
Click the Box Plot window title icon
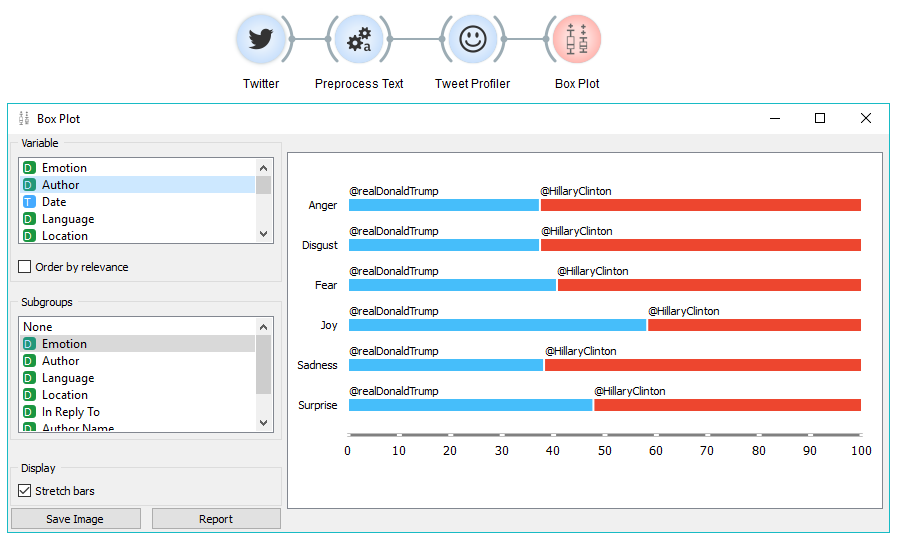(24, 118)
